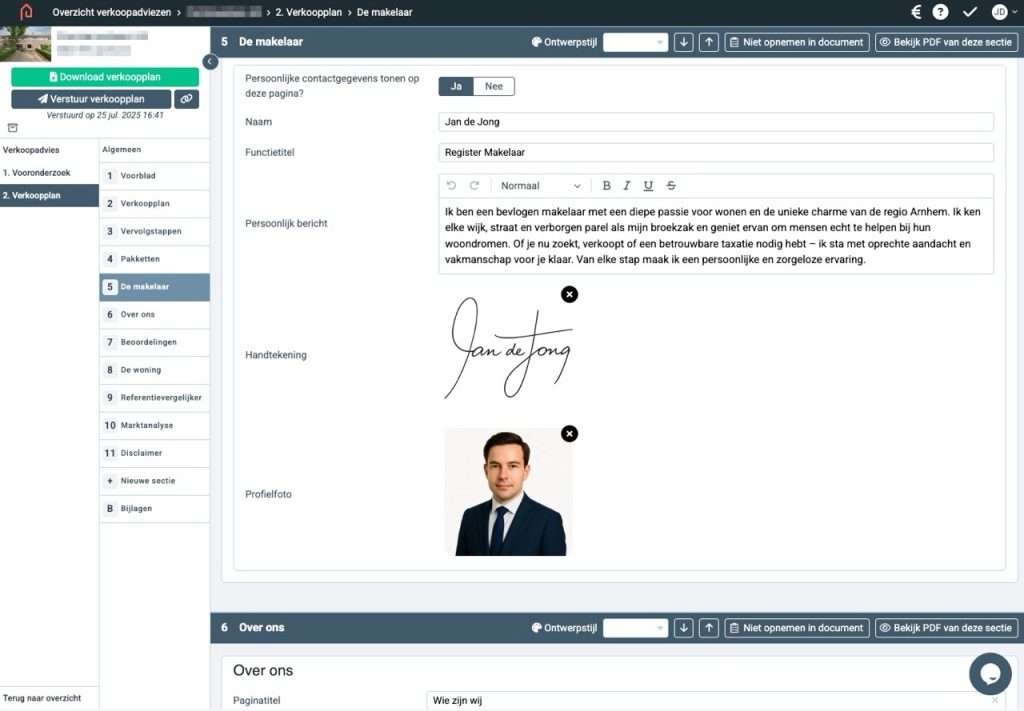The height and width of the screenshot is (711, 1024).
Task: Open section 9 Referentievergelijker
Action: (x=155, y=398)
